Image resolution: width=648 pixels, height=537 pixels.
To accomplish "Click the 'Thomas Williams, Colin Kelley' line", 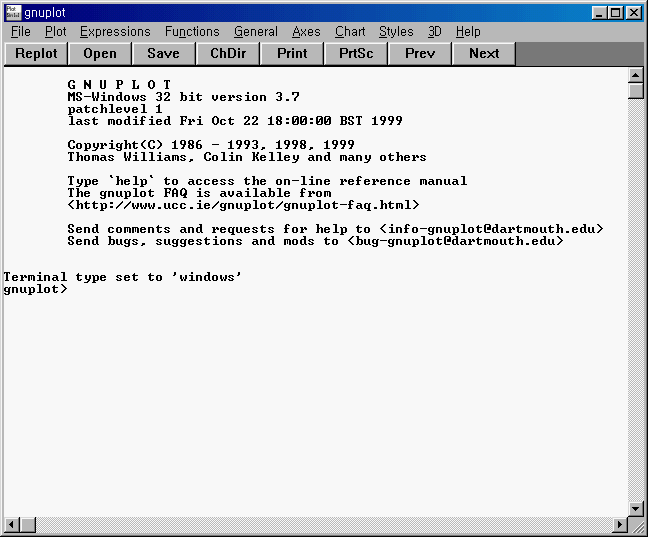I will pyautogui.click(x=247, y=157).
